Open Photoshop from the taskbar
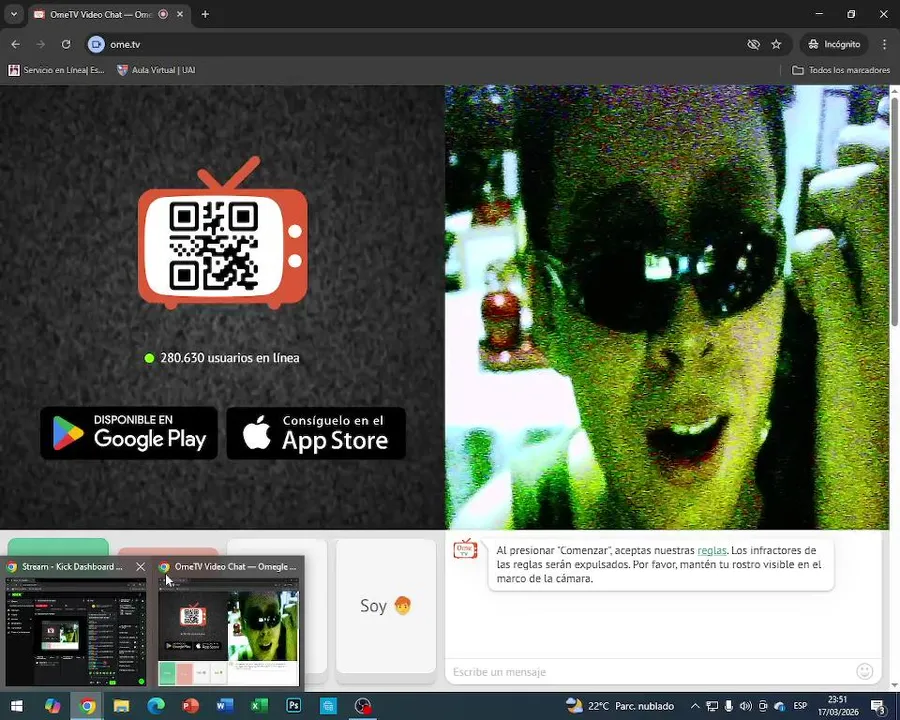900x720 pixels. click(293, 706)
